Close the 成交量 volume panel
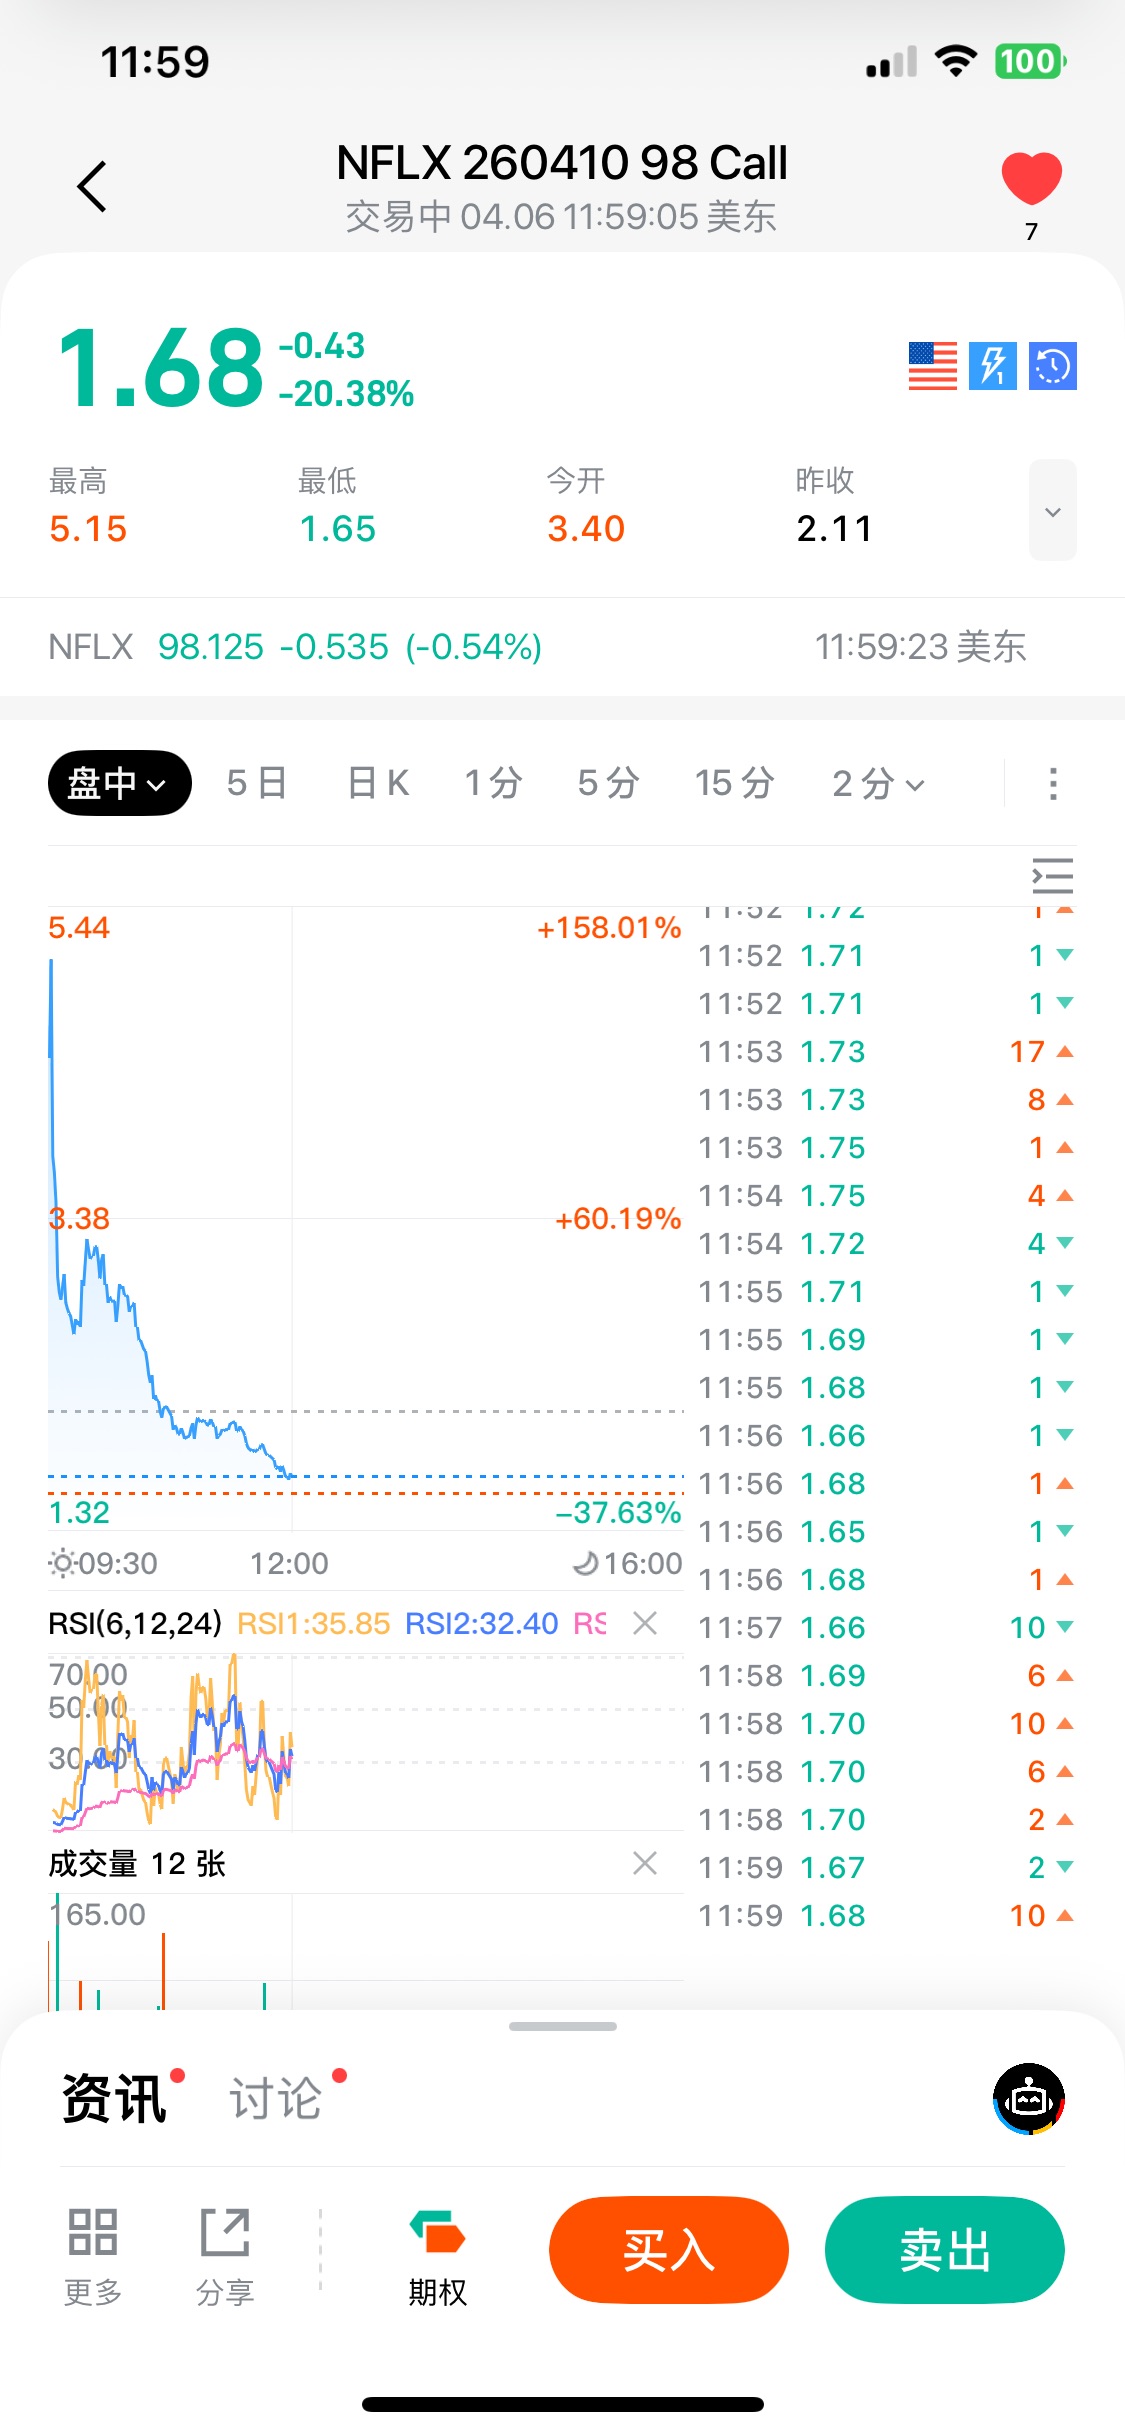This screenshot has height=2436, width=1125. (x=645, y=1863)
